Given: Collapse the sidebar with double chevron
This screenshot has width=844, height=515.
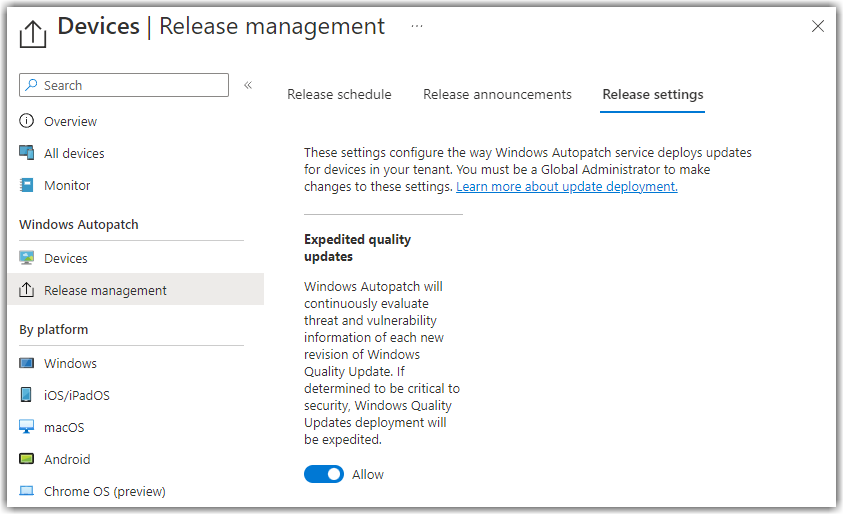Looking at the screenshot, I should [248, 85].
